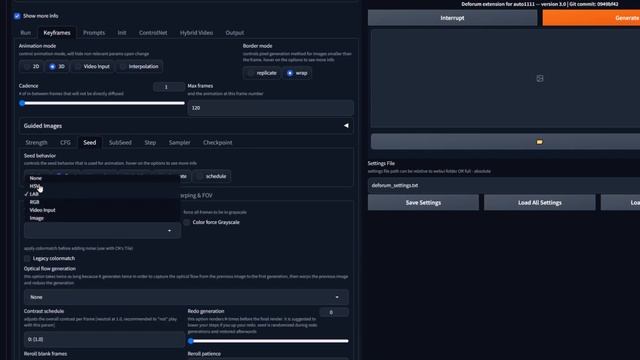The width and height of the screenshot is (640, 360).
Task: Select the Seed schedule tab
Action: (x=90, y=142)
